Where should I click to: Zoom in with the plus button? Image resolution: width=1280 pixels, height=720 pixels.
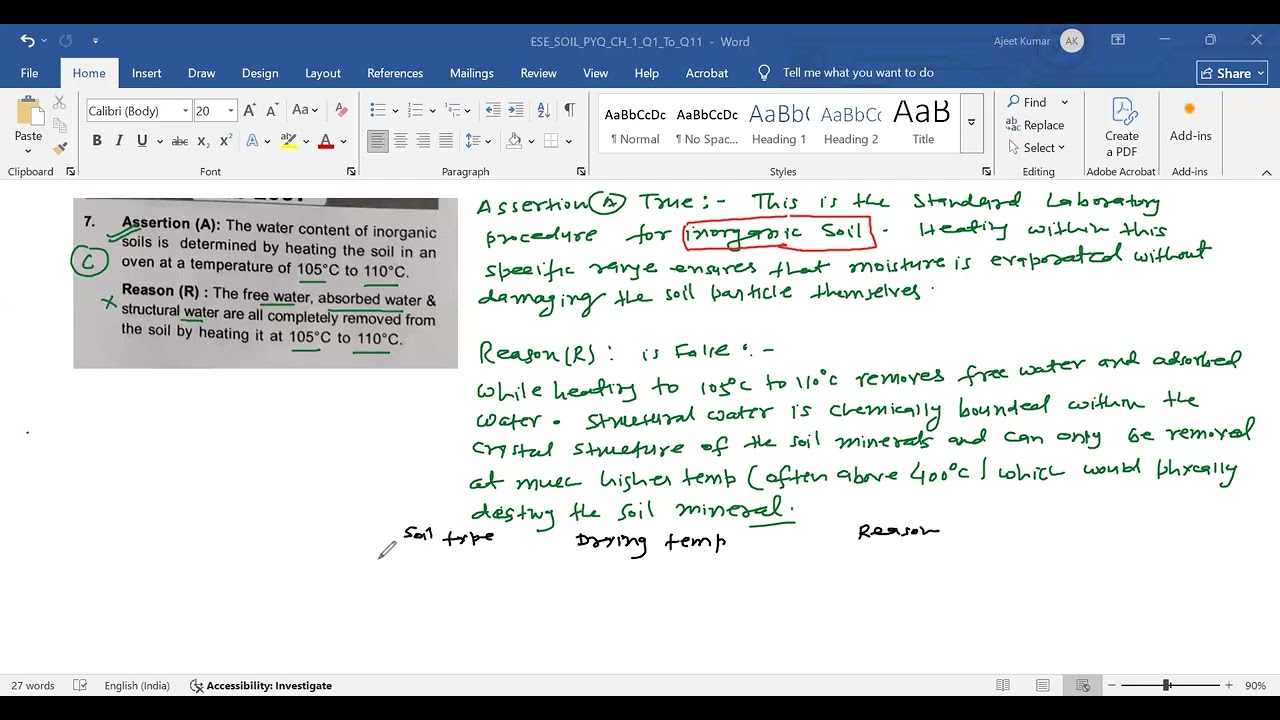pos(1229,686)
